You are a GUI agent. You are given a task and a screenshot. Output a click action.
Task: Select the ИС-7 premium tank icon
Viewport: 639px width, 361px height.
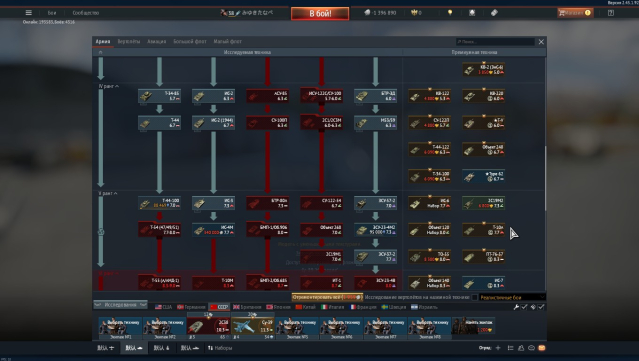pyautogui.click(x=484, y=283)
